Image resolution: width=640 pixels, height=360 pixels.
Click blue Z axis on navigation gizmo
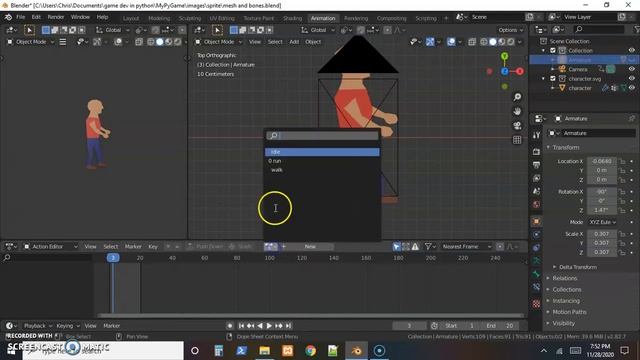[505, 71]
